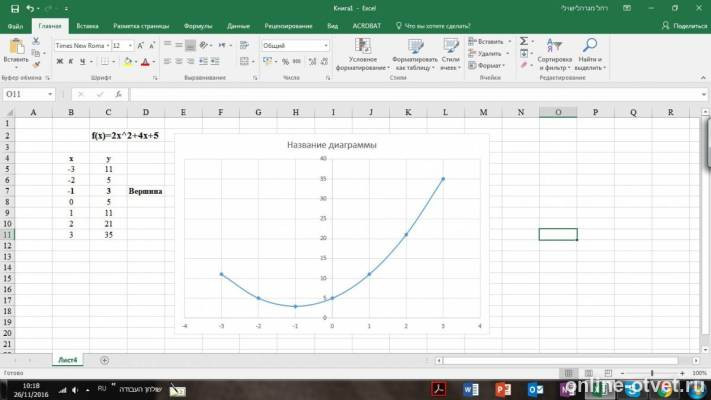Image resolution: width=711 pixels, height=400 pixels.
Task: Add a new sheet with the plus icon
Action: pyautogui.click(x=104, y=360)
